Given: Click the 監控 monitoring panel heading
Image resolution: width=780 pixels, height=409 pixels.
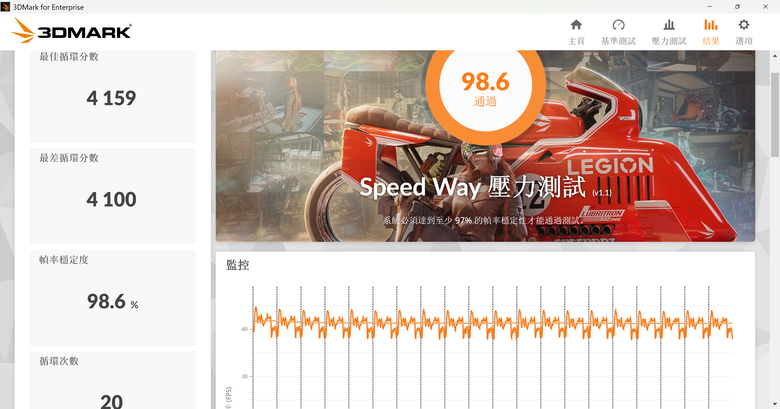Looking at the screenshot, I should [x=237, y=265].
